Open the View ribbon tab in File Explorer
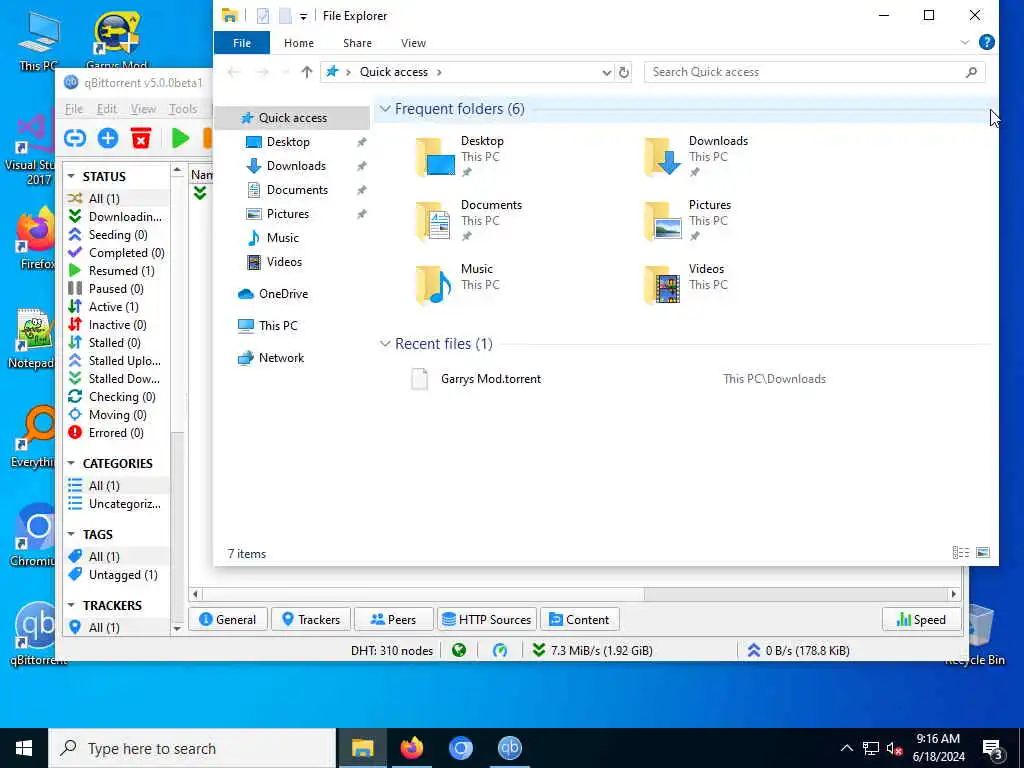The height and width of the screenshot is (768, 1024). (413, 42)
